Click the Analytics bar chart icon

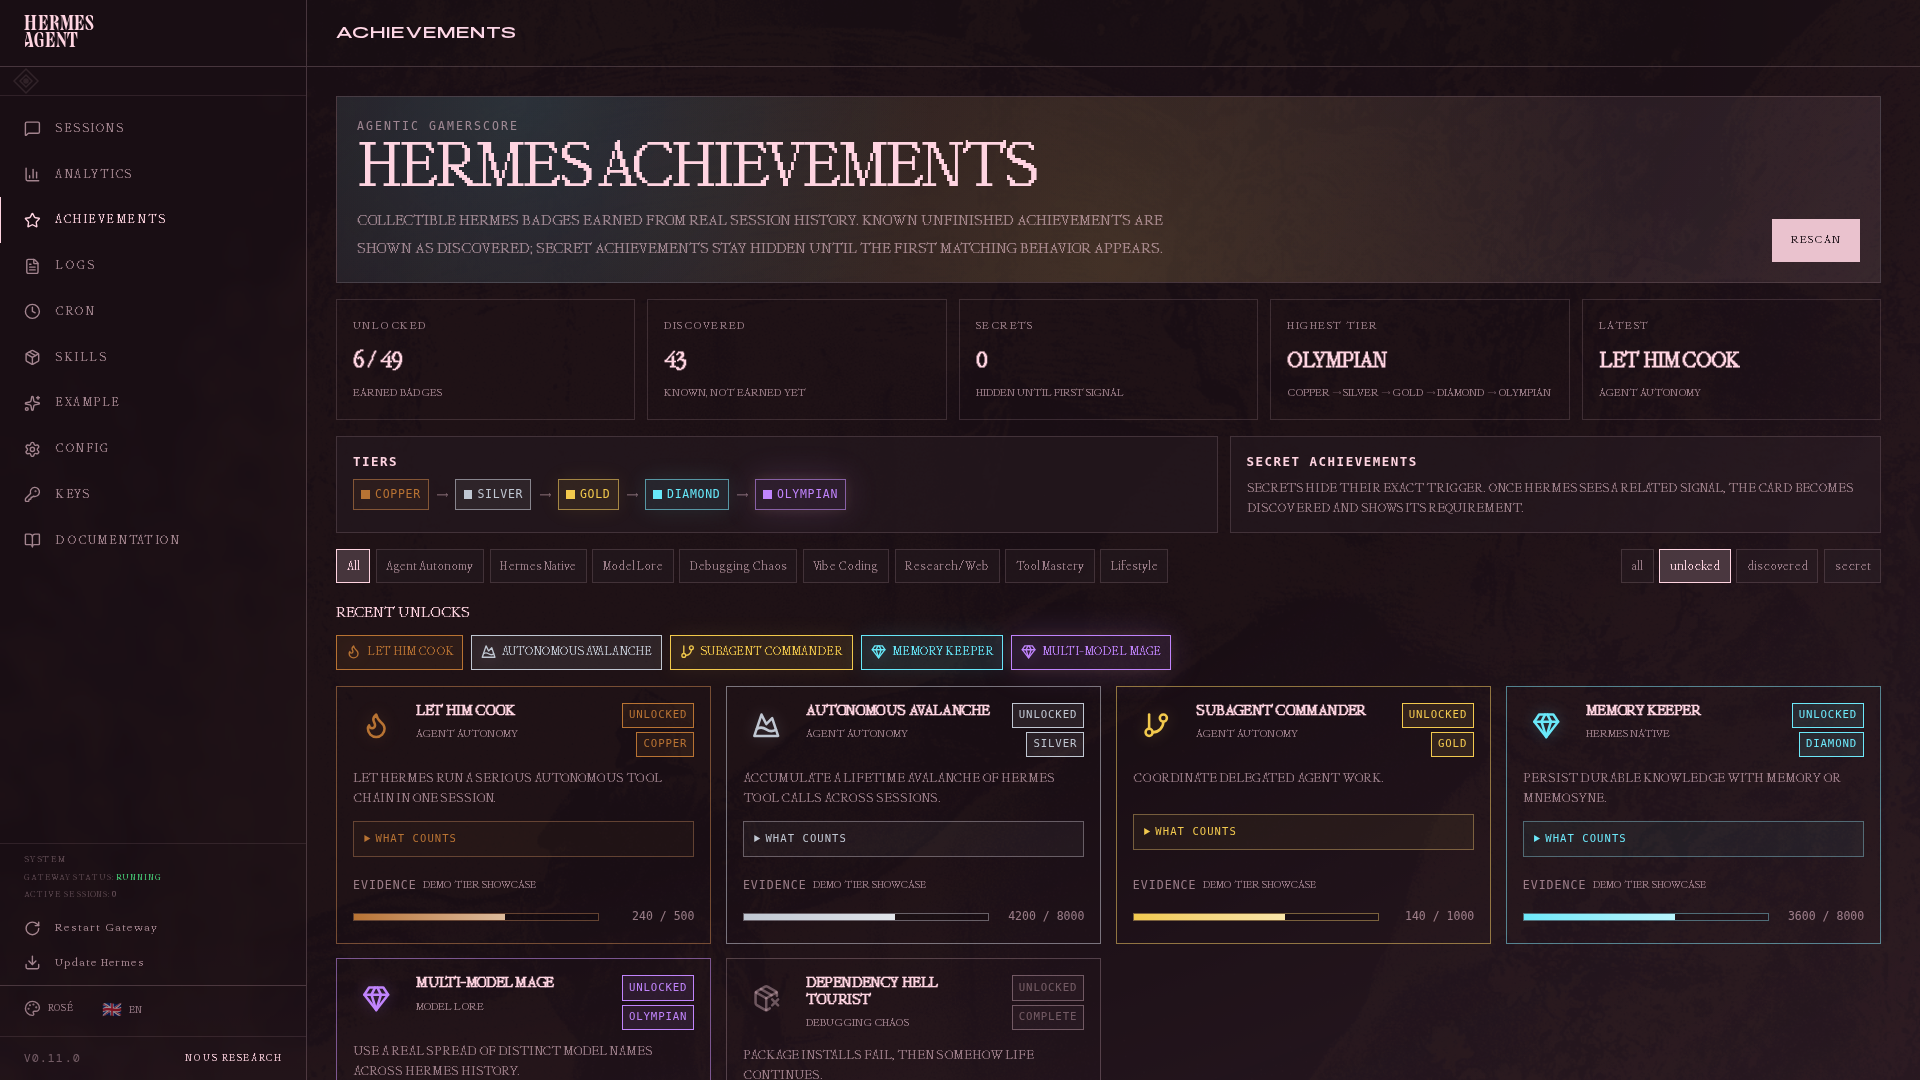[32, 175]
